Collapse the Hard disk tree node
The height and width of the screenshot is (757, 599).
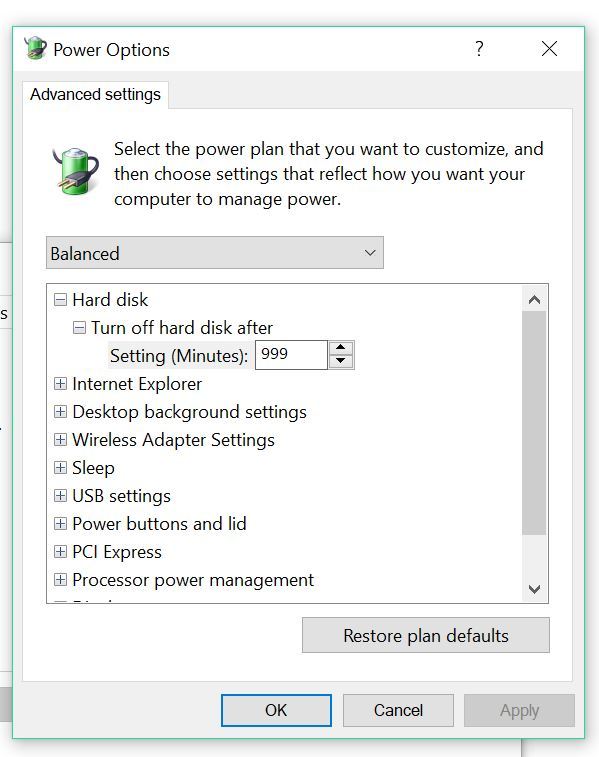tap(60, 300)
